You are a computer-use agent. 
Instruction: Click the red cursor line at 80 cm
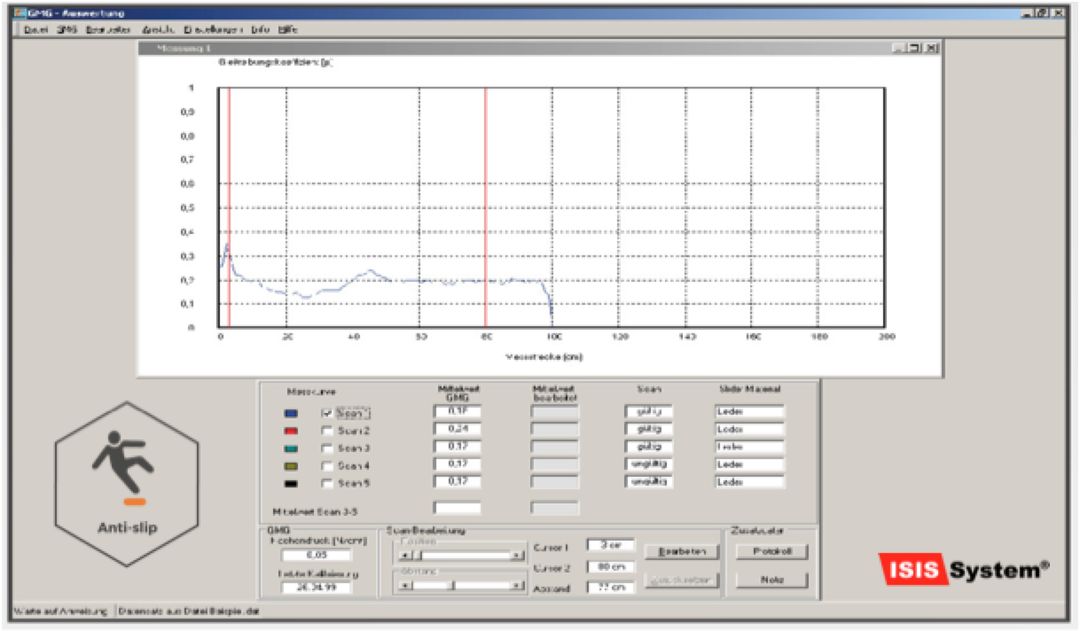pos(486,207)
